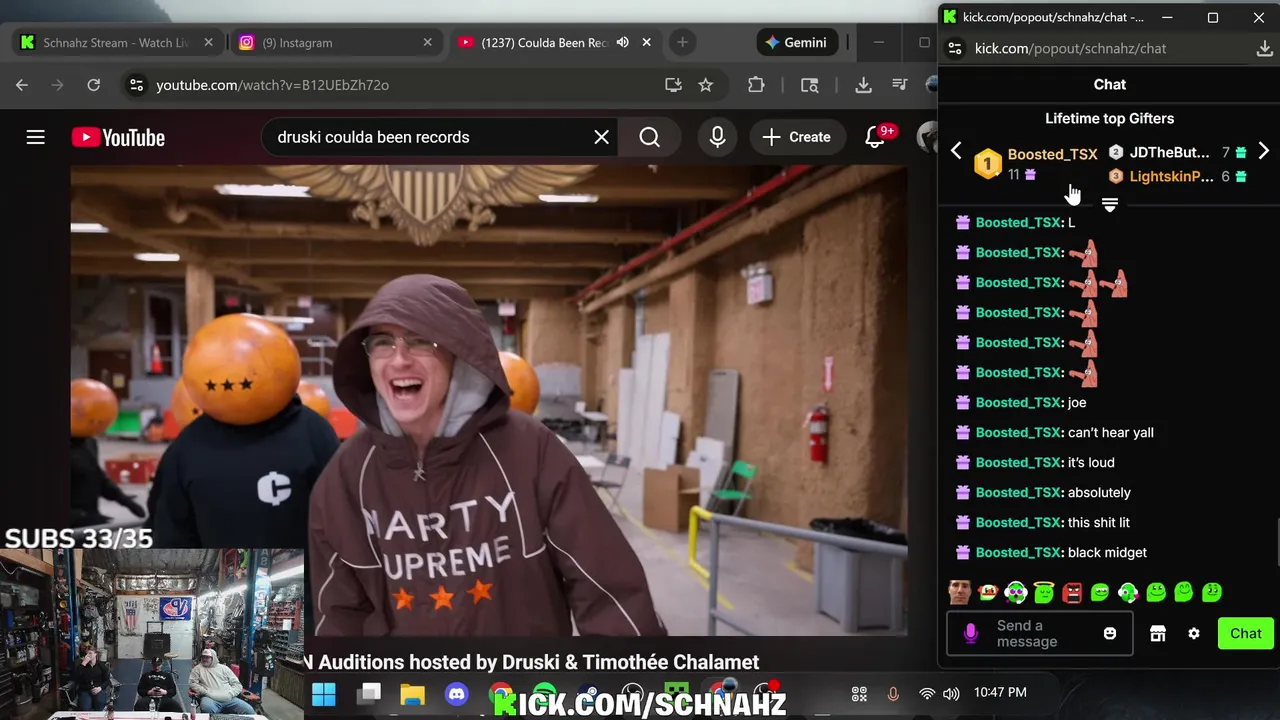This screenshot has height=720, width=1280.
Task: Open the Kick shop storefront icon
Action: coord(1158,634)
